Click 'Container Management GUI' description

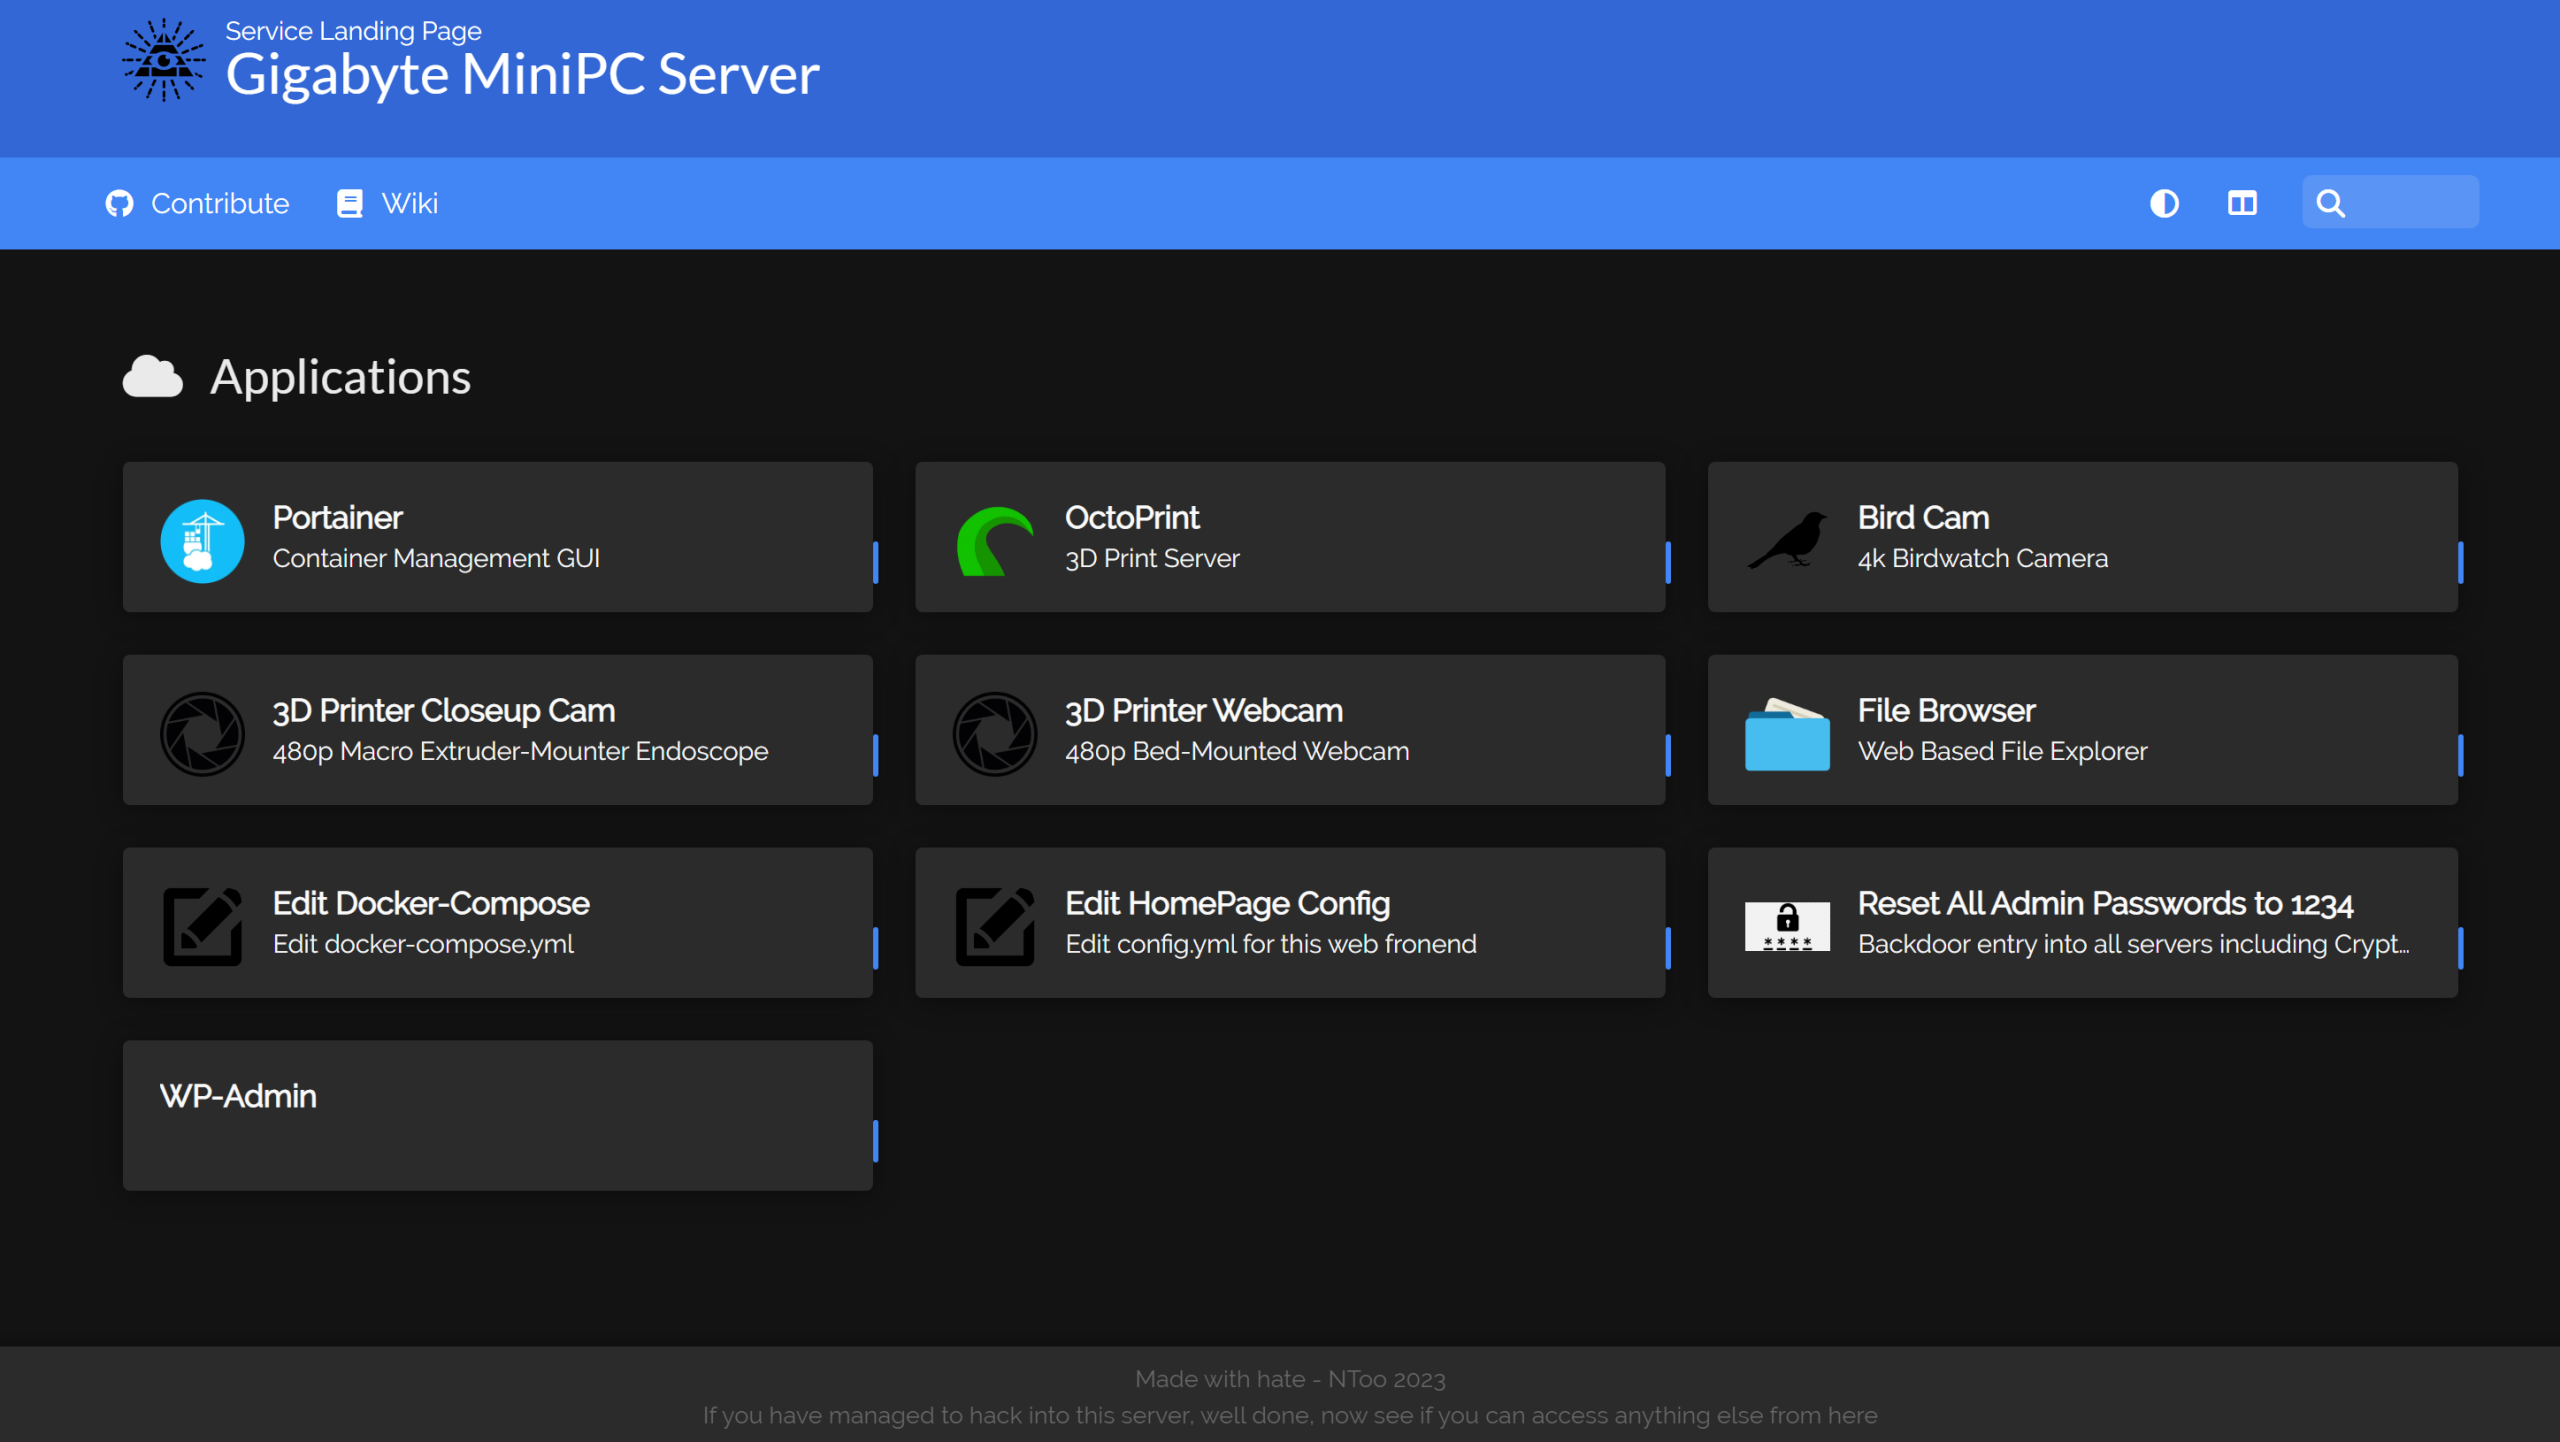(436, 559)
